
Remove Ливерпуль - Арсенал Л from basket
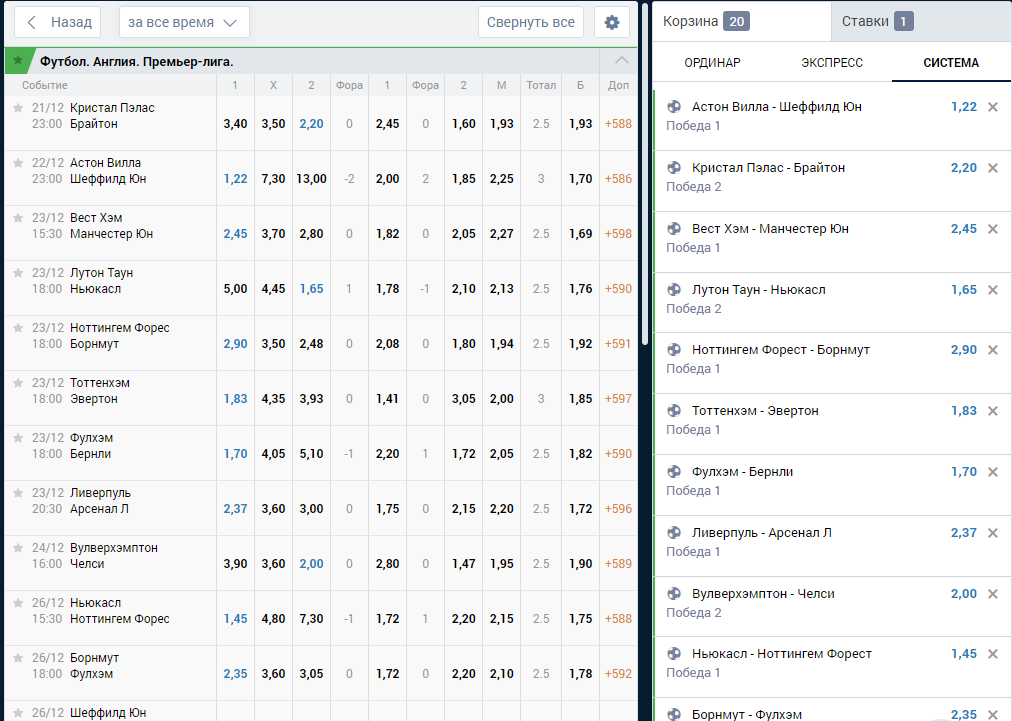coord(993,533)
